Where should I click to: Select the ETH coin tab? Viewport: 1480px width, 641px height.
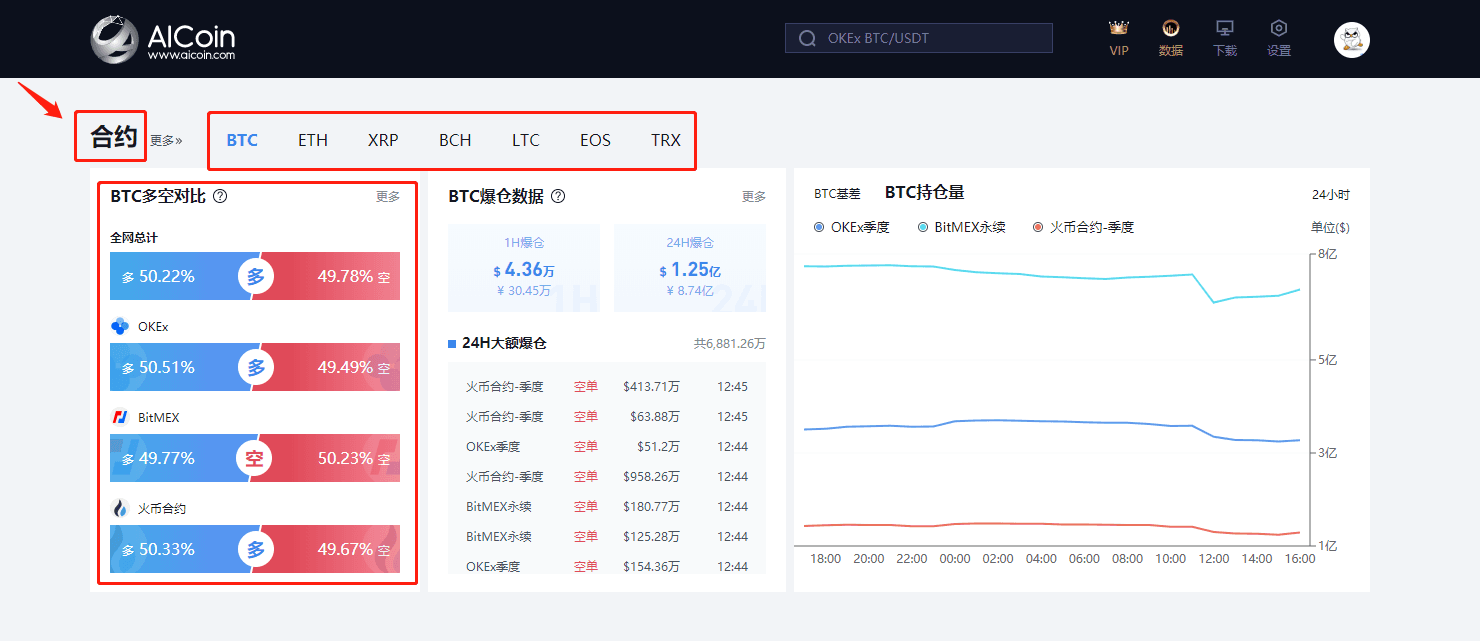(313, 140)
